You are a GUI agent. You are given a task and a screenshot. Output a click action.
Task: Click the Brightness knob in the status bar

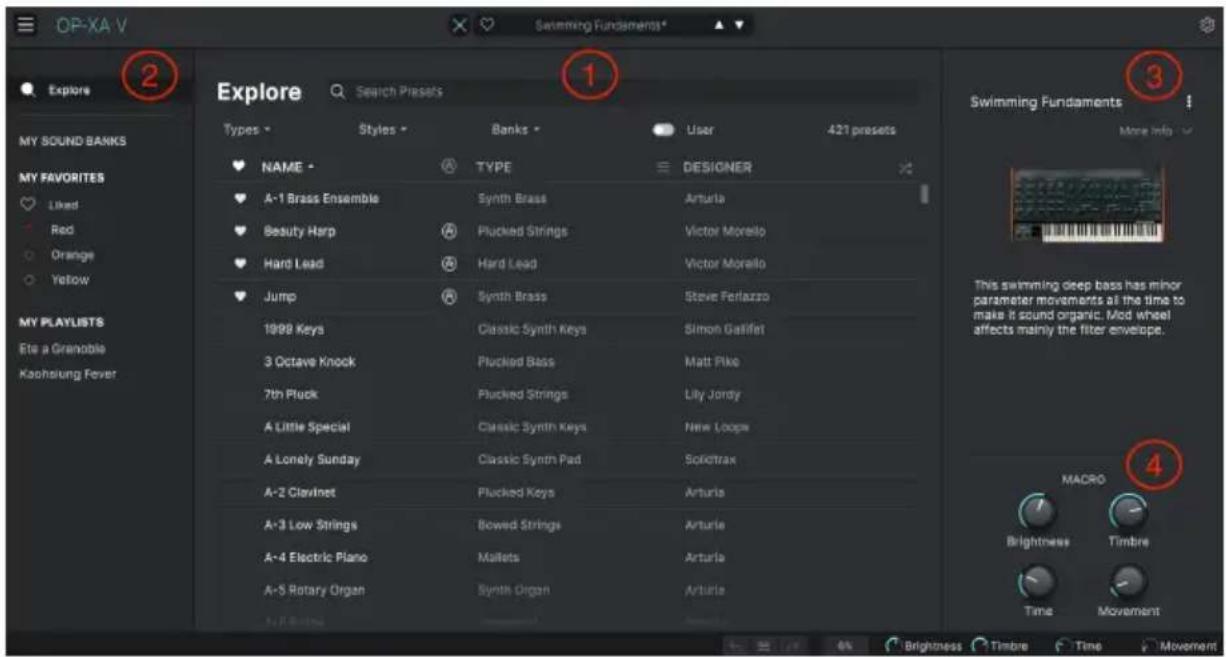pyautogui.click(x=894, y=647)
